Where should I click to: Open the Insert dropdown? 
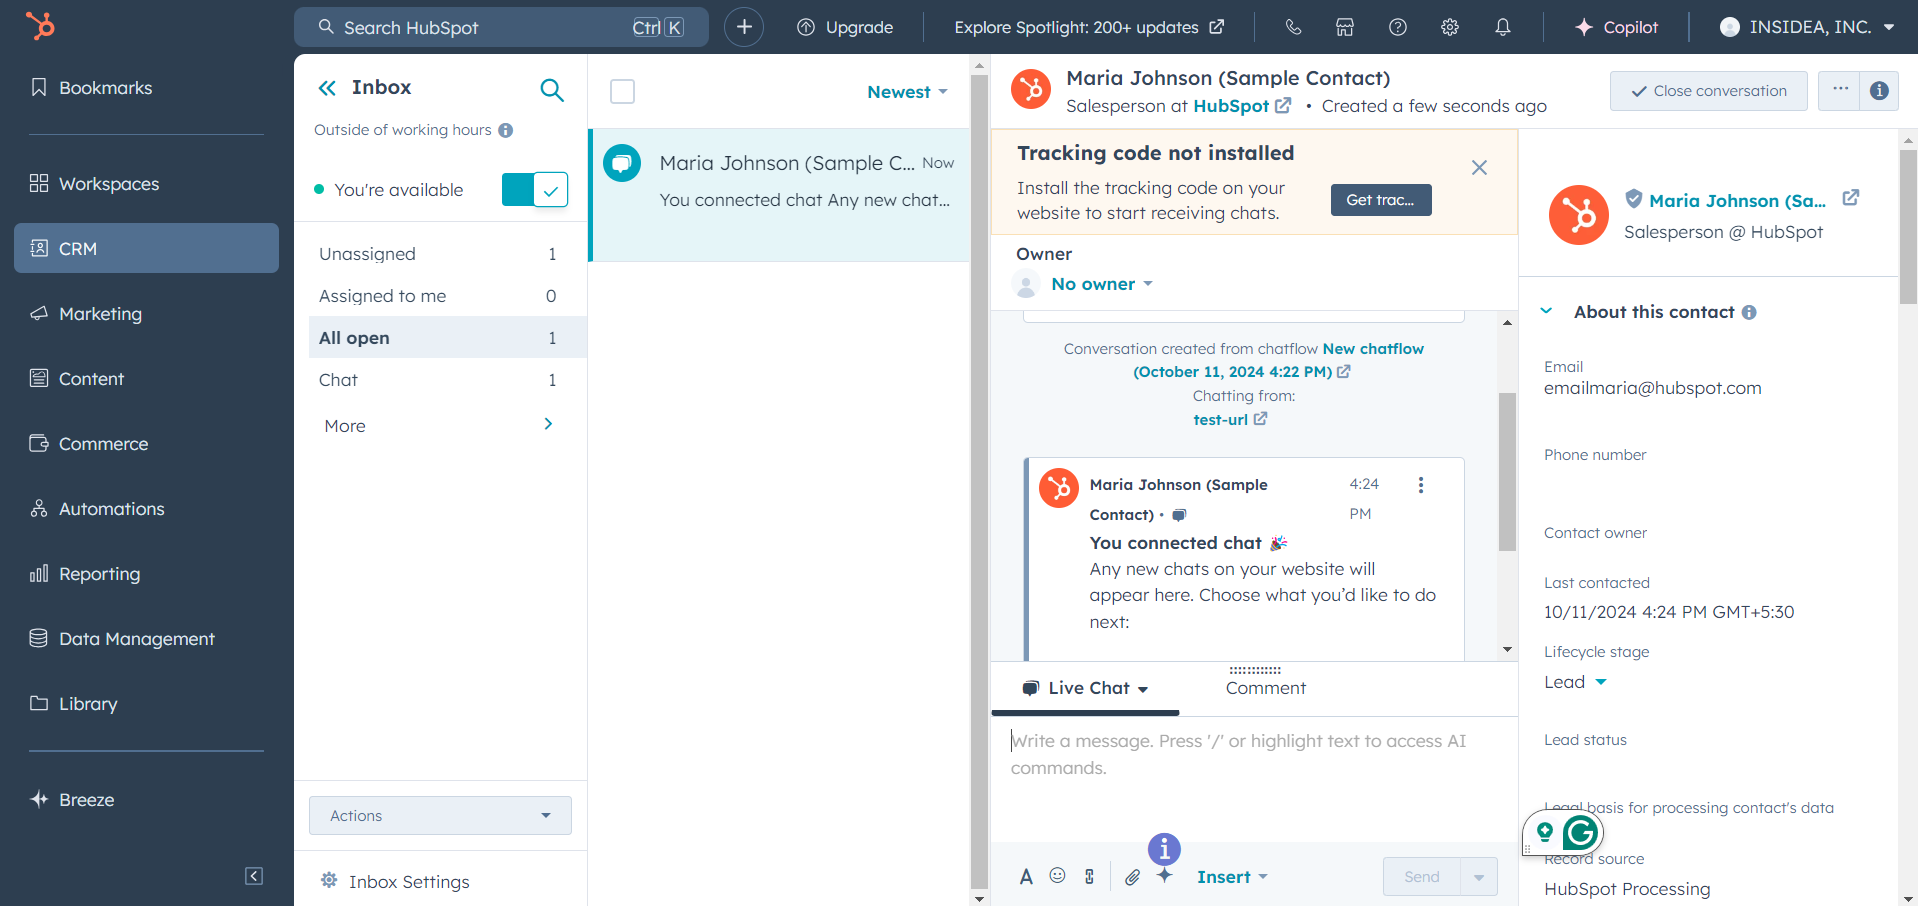pos(1232,877)
